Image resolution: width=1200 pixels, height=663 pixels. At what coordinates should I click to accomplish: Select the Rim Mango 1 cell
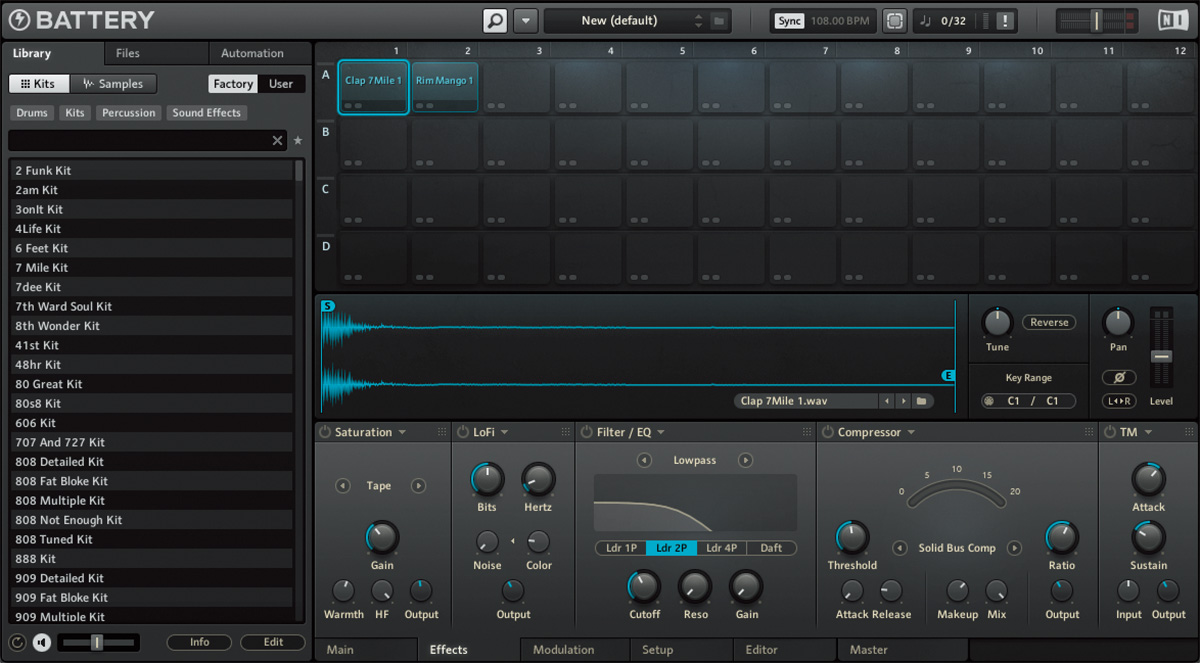pos(445,86)
